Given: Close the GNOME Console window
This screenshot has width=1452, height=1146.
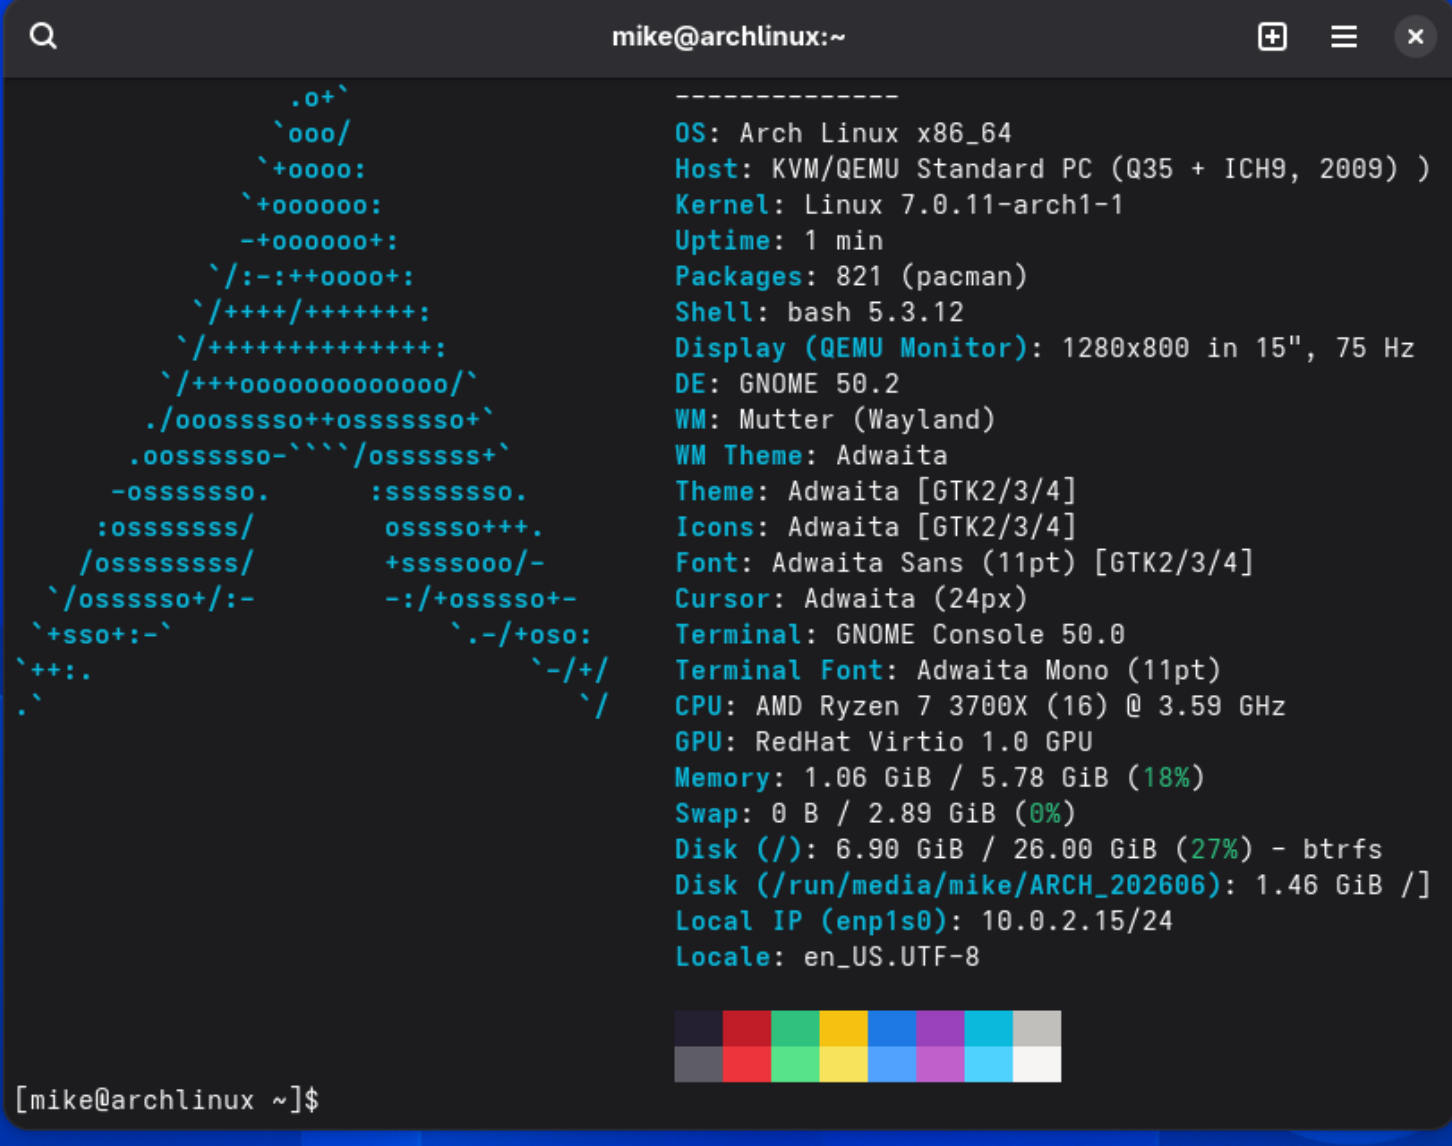Looking at the screenshot, I should 1415,37.
